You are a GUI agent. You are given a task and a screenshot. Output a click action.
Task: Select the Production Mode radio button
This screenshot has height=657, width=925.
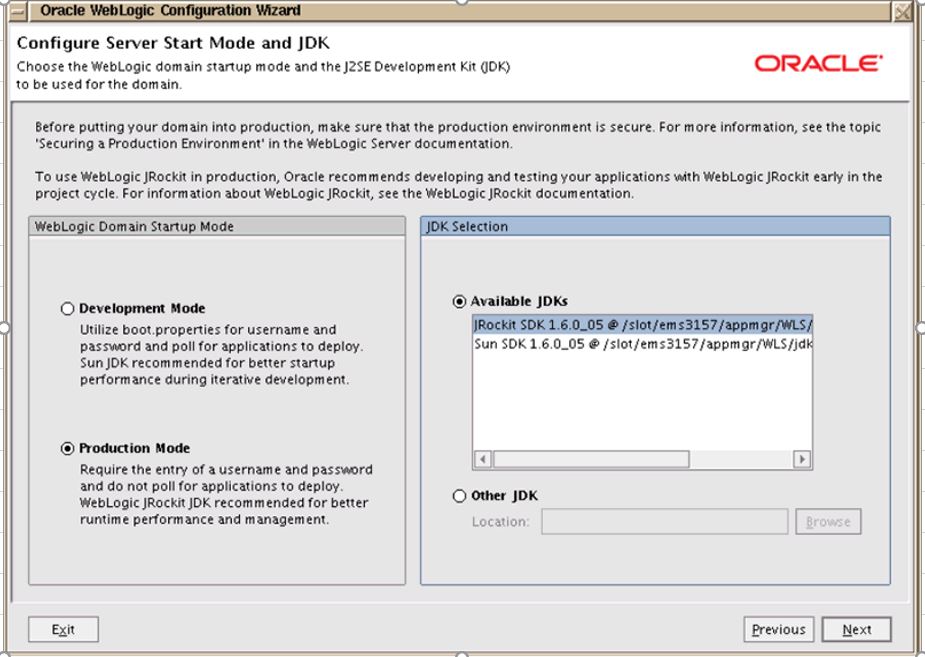click(67, 449)
